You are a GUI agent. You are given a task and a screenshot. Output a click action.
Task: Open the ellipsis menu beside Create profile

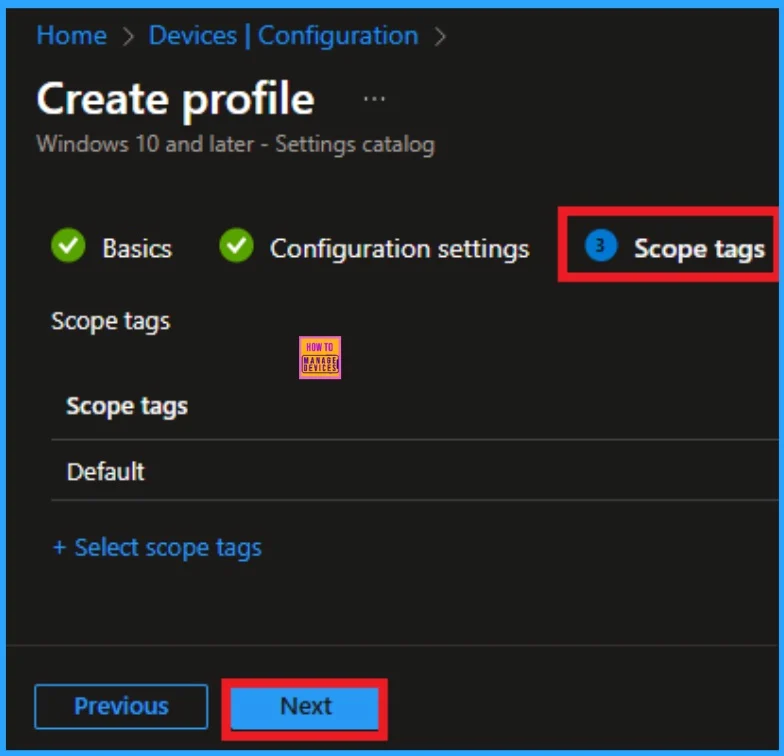374,99
